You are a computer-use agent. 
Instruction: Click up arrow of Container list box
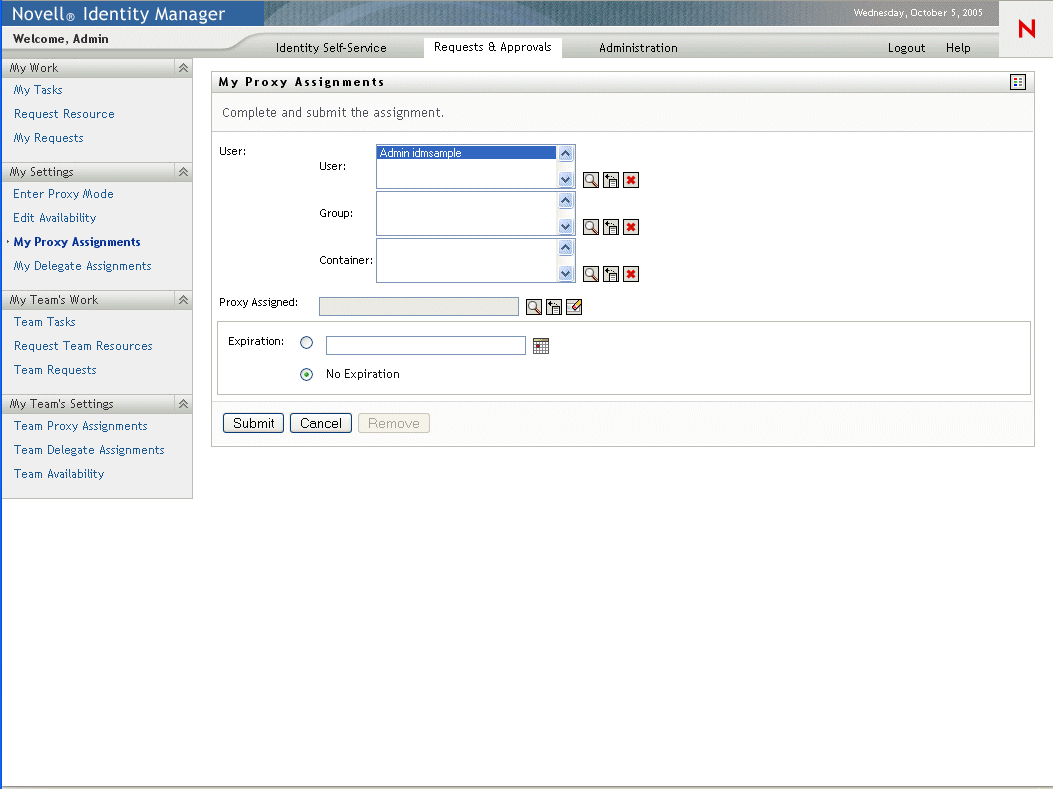point(565,248)
